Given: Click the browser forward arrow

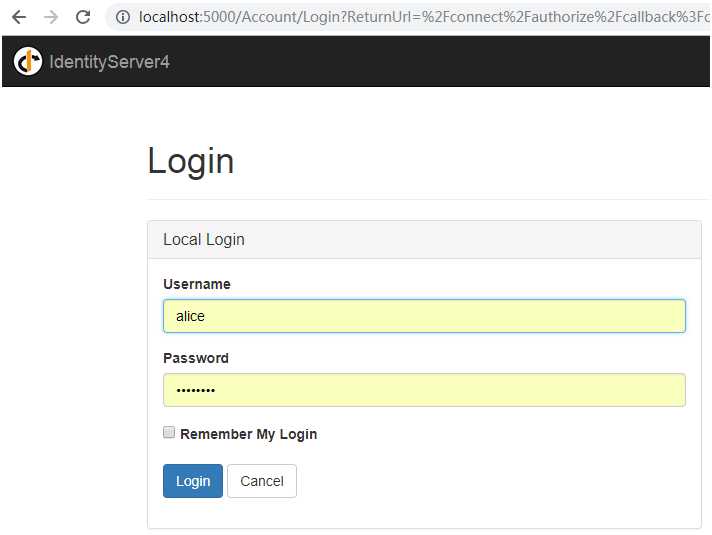Looking at the screenshot, I should point(51,17).
